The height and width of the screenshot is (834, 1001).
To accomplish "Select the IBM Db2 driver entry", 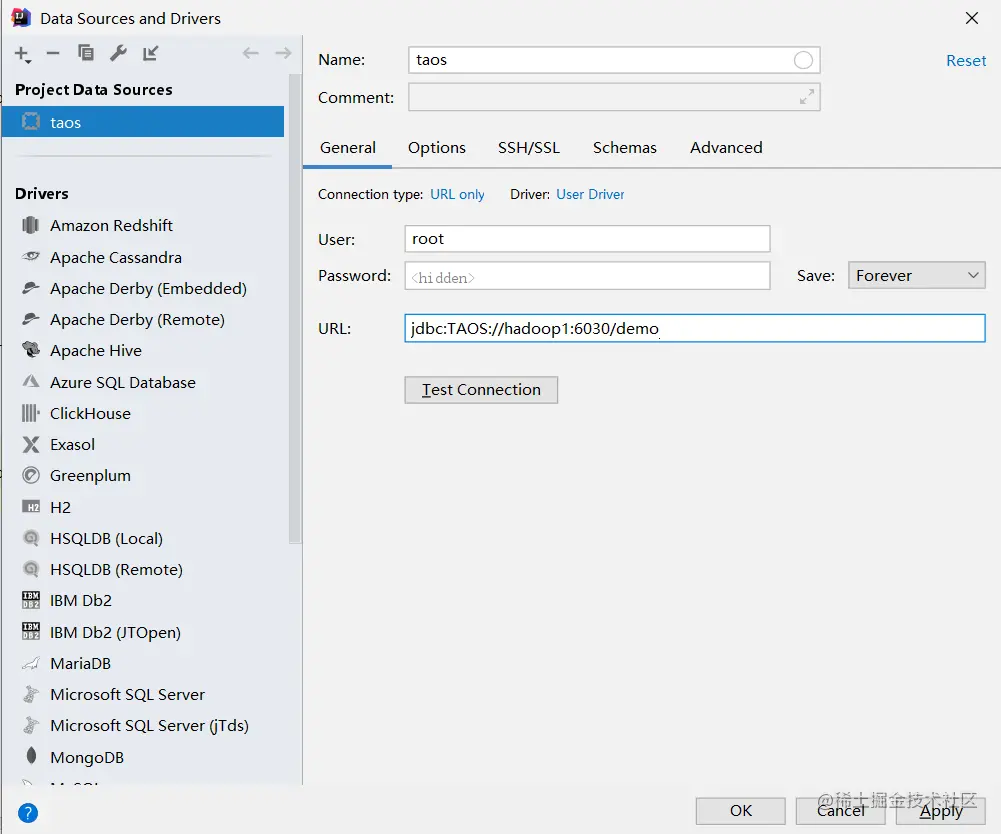I will [80, 600].
